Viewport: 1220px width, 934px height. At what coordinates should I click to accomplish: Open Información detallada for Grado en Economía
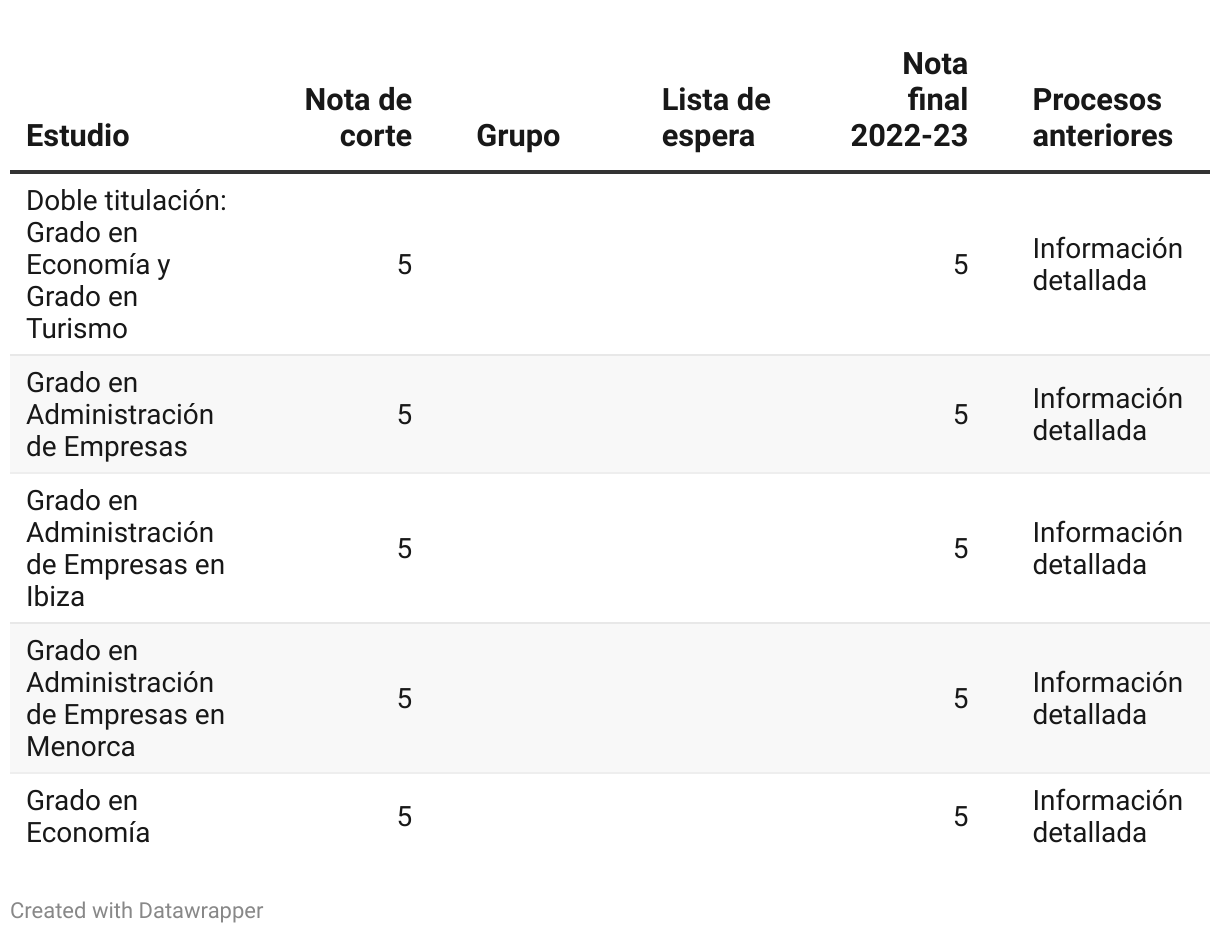coord(1107,816)
